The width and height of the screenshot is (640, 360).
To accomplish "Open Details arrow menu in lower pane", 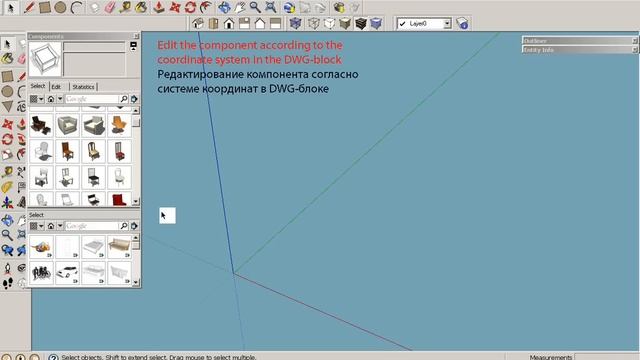I will 134,226.
